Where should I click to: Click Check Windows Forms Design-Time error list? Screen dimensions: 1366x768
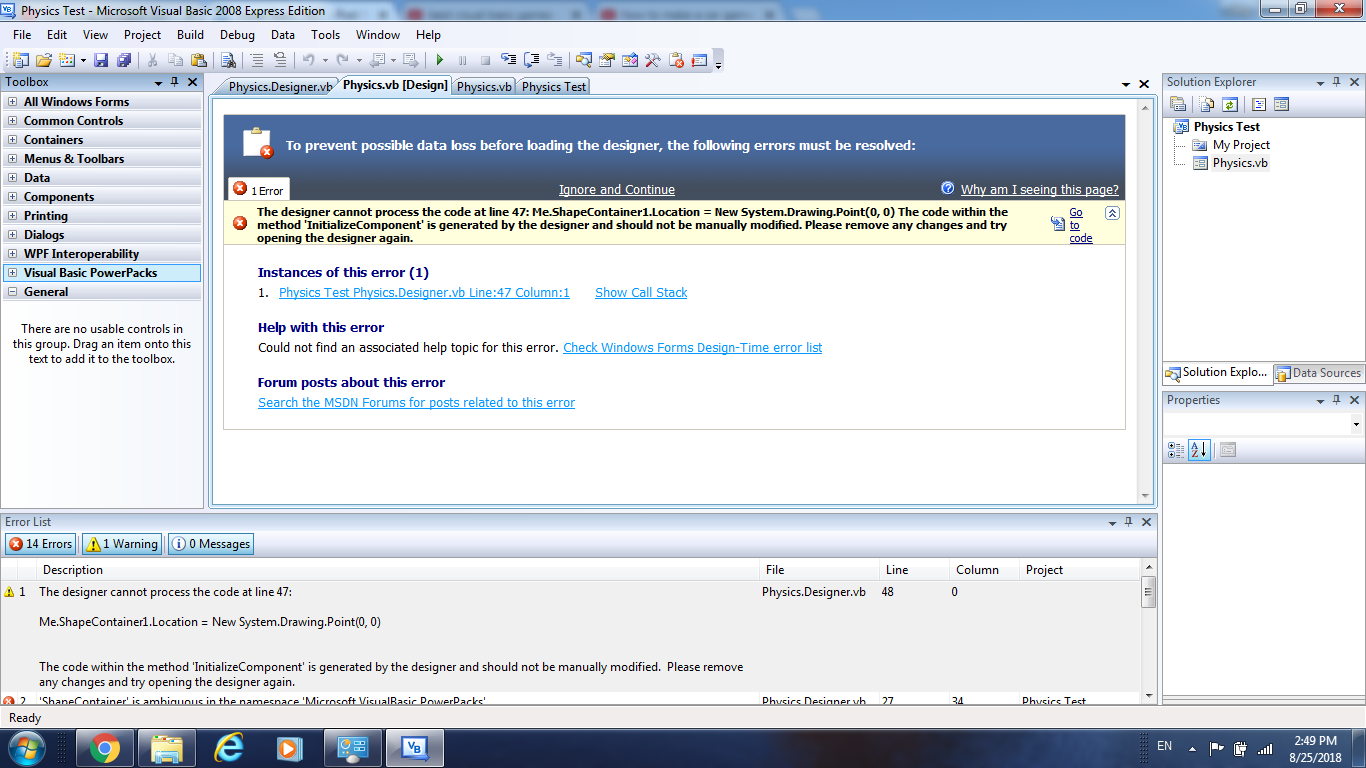692,348
